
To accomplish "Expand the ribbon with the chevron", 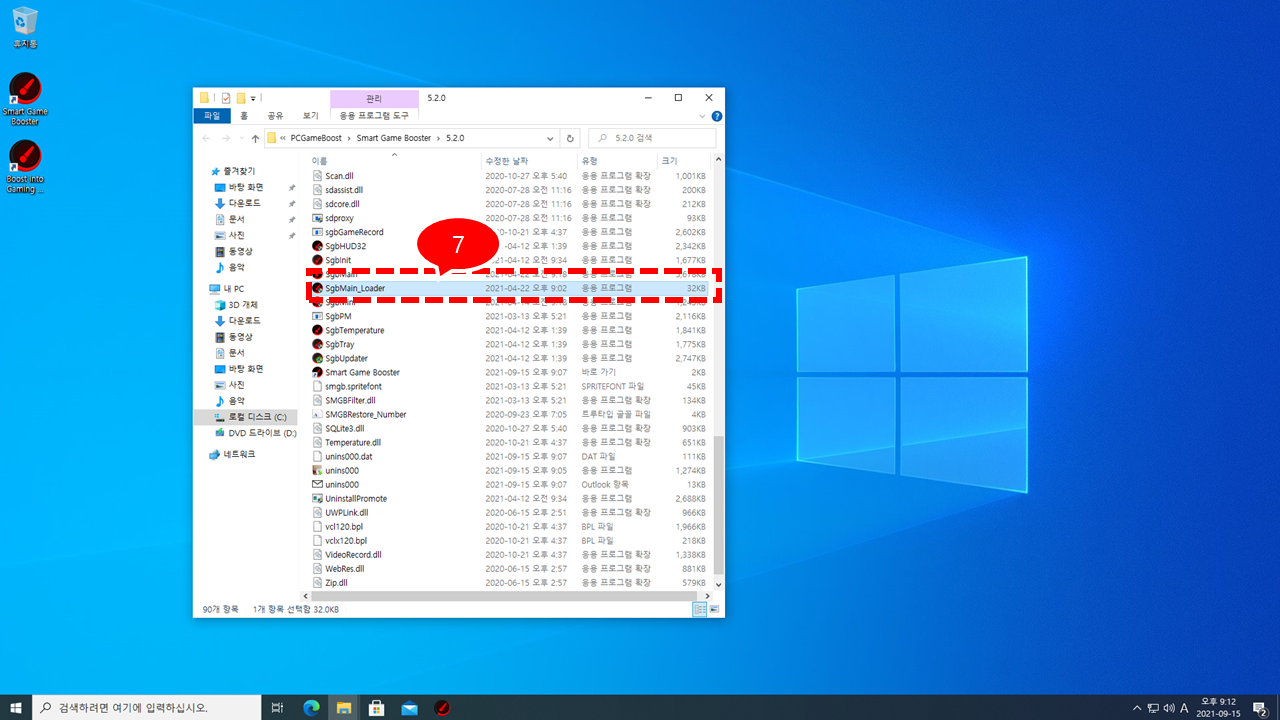I will click(x=704, y=116).
